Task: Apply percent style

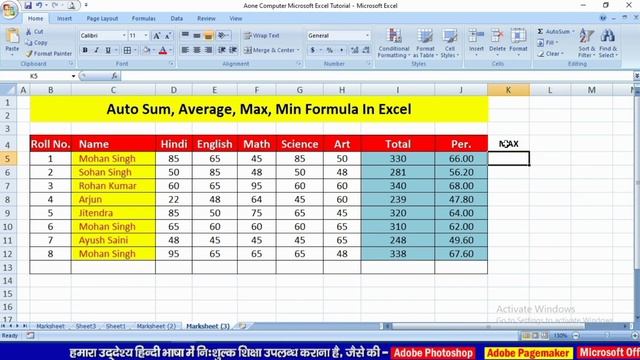Action: 329,50
